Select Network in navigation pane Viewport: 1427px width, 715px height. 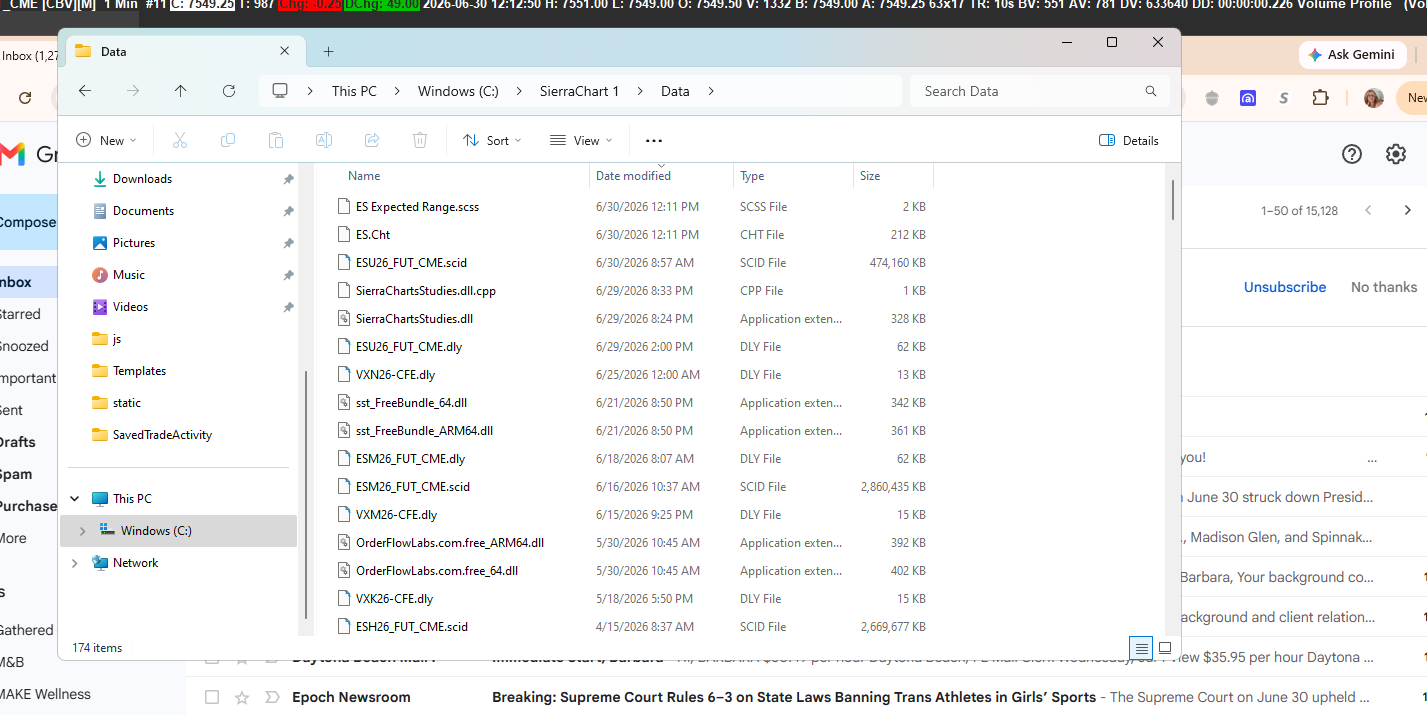tap(135, 563)
